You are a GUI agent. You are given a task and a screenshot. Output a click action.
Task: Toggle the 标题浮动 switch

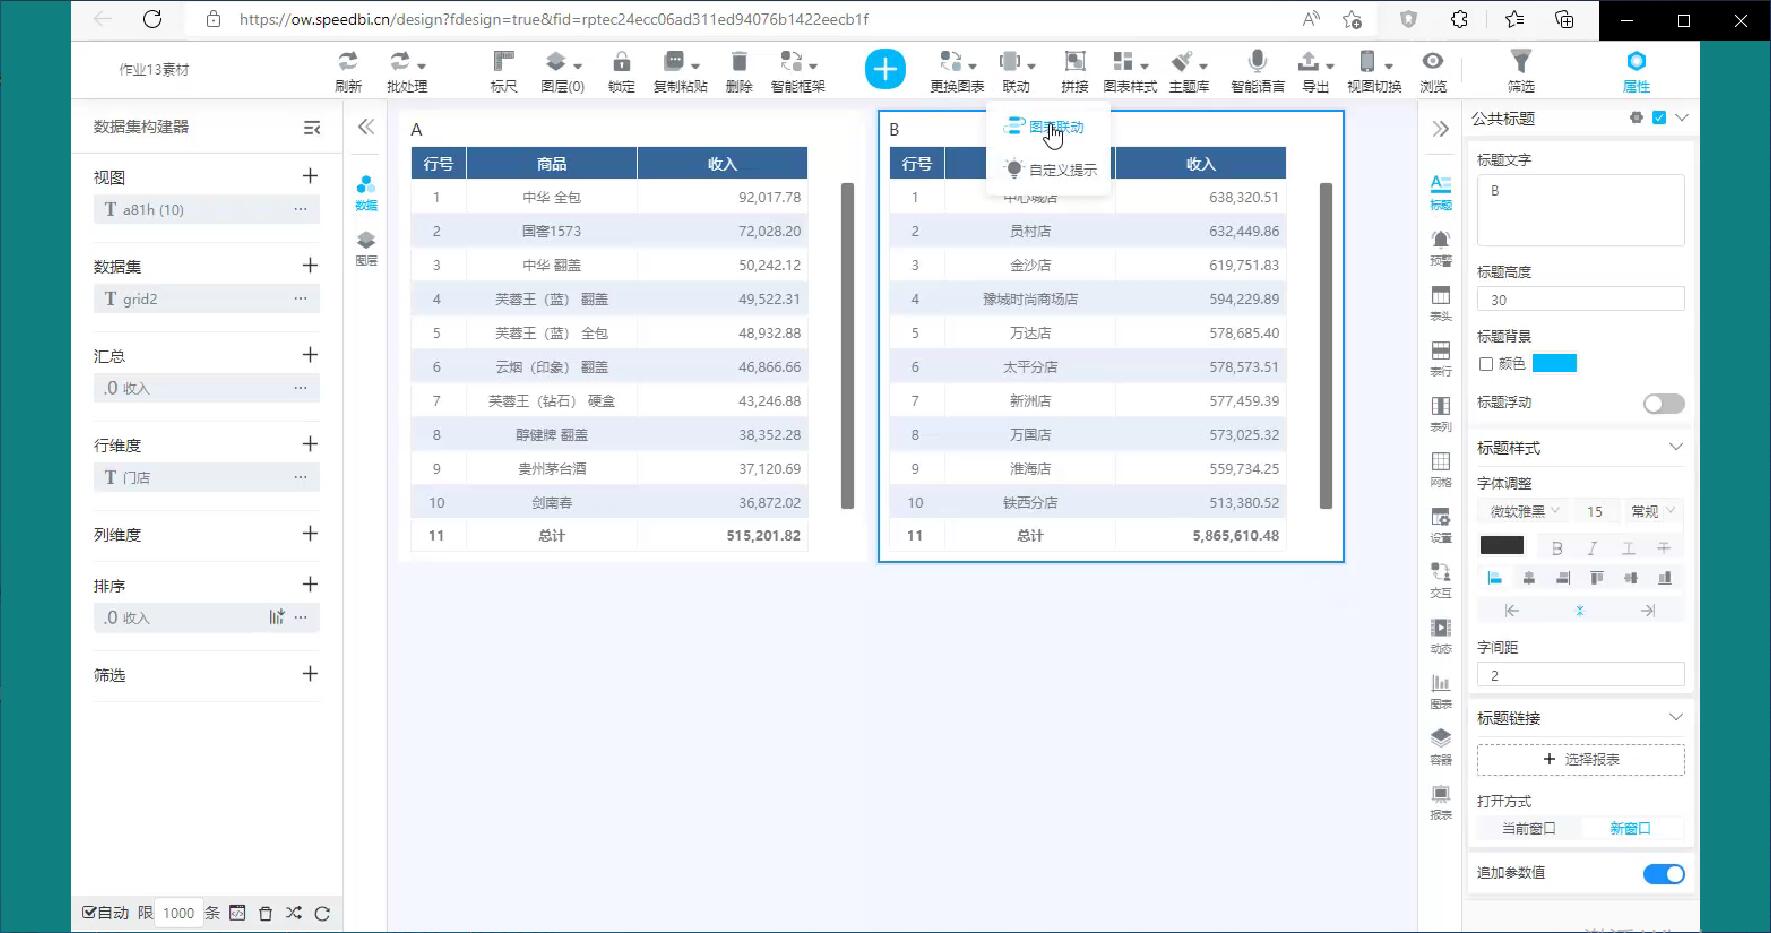pyautogui.click(x=1663, y=403)
